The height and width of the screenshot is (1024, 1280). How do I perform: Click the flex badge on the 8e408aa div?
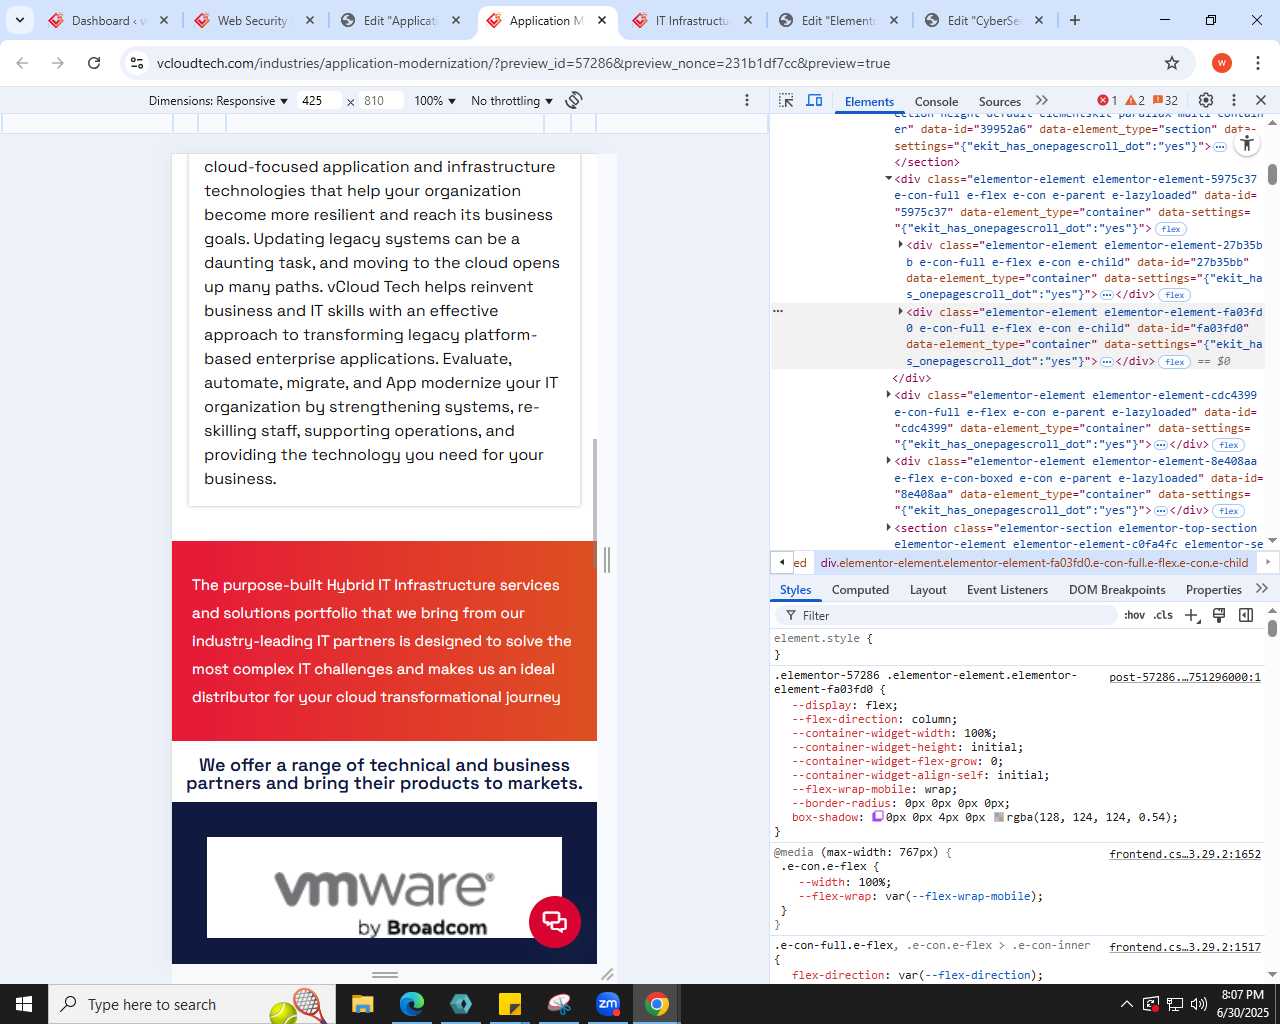pyautogui.click(x=1229, y=511)
